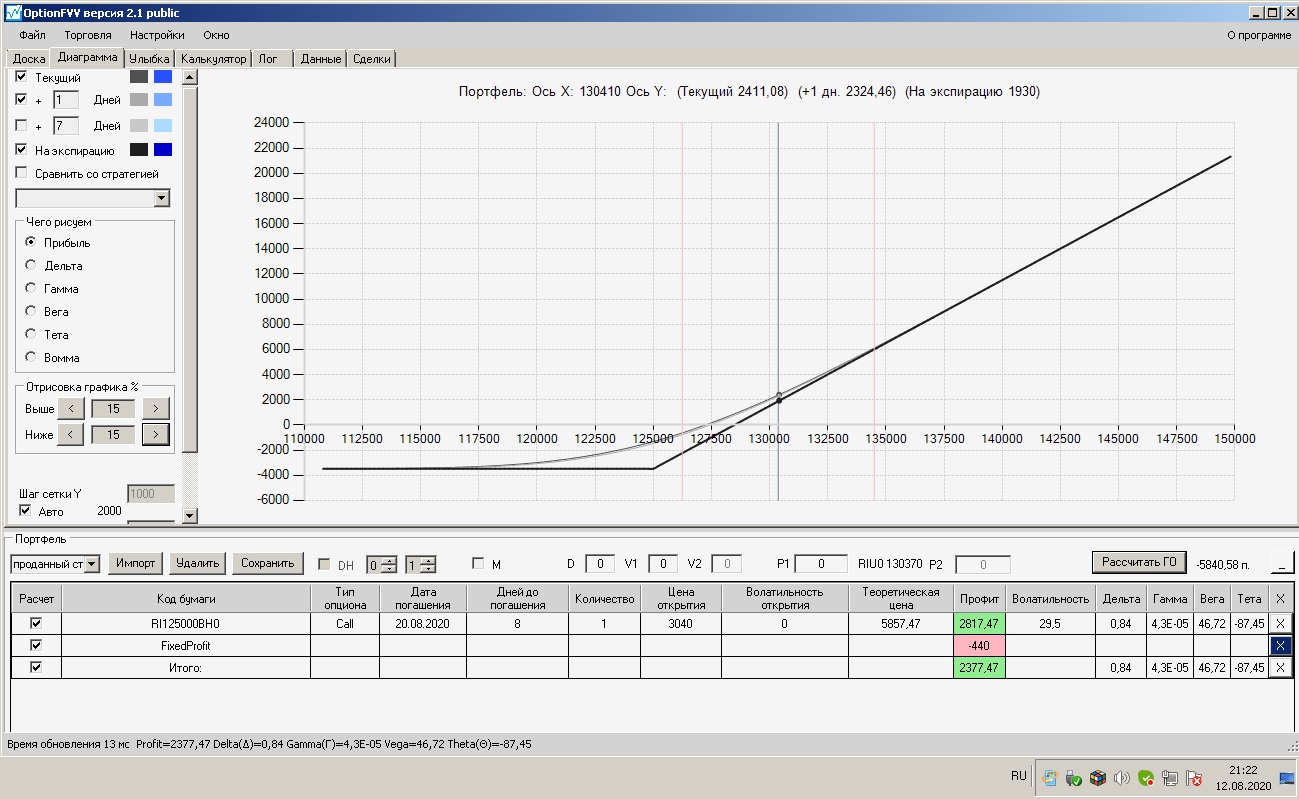Enable the +7 Дней curve checkbox

click(x=21, y=125)
